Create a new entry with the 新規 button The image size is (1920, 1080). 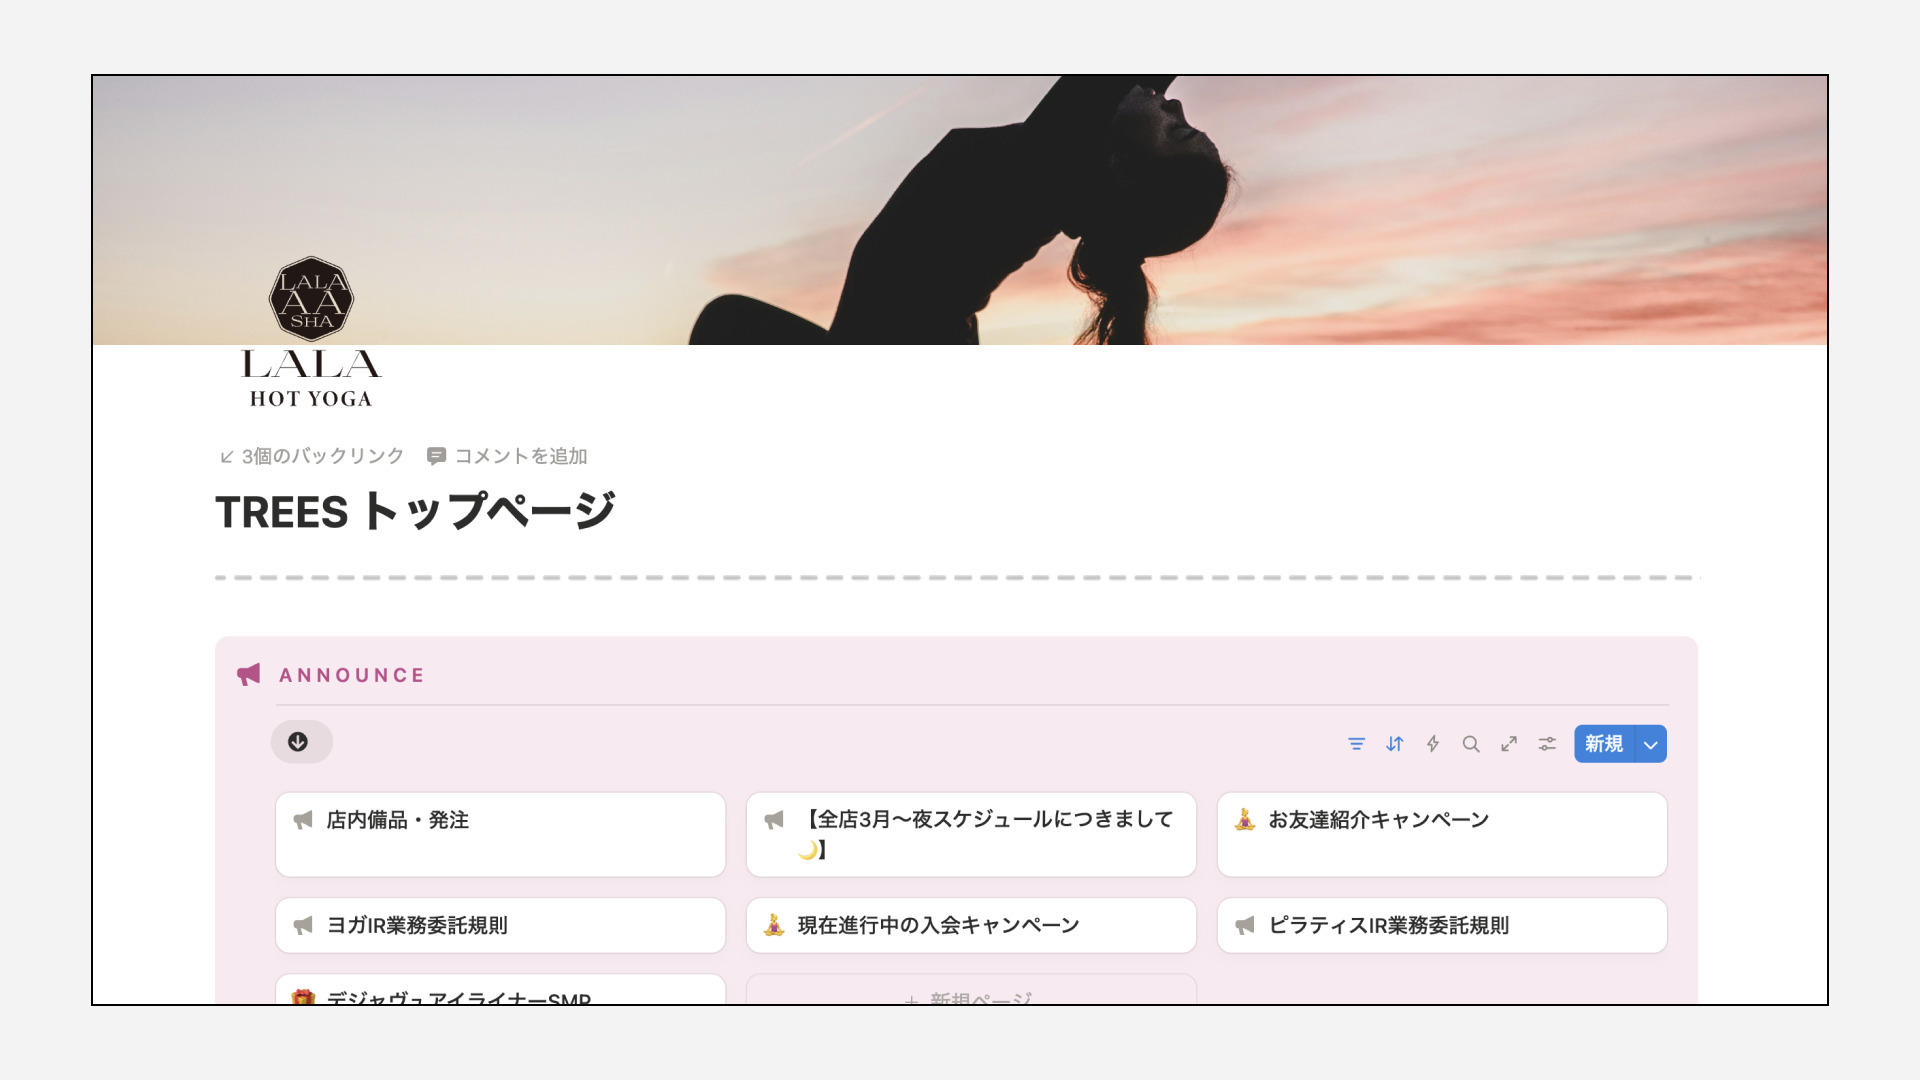[x=1602, y=744]
